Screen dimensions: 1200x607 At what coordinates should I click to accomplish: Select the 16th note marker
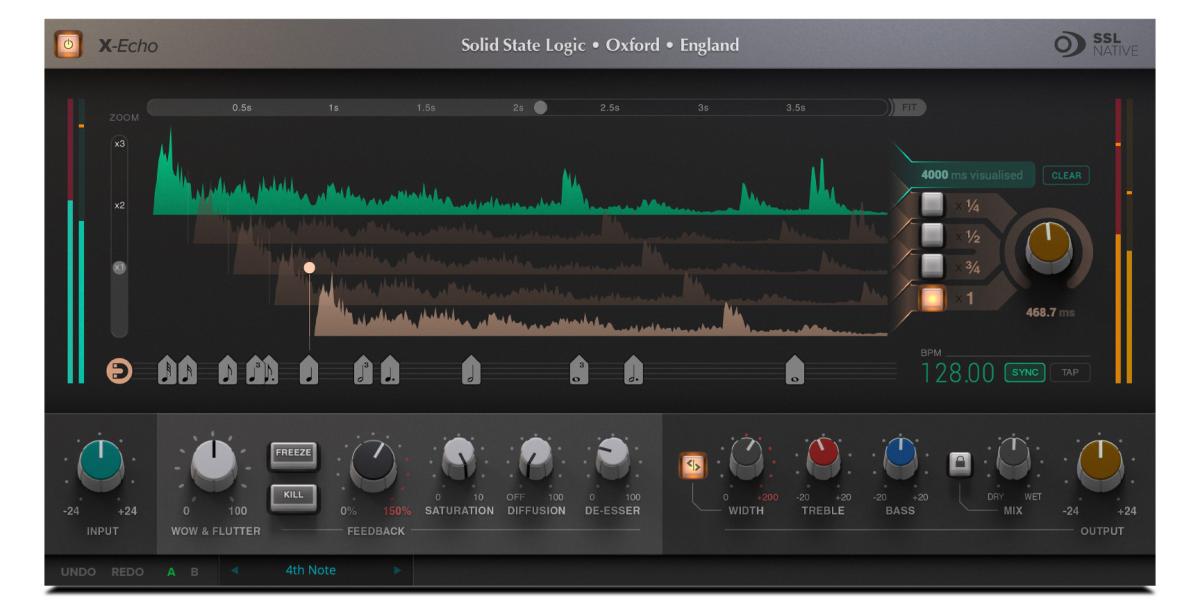(188, 371)
